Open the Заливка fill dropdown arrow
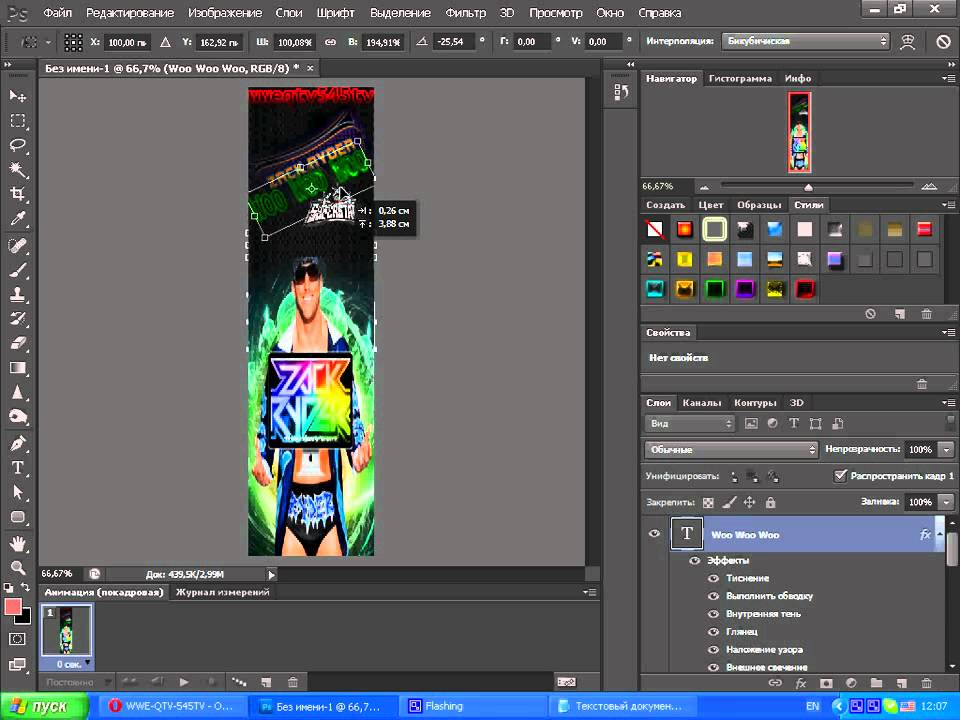Screen dimensions: 960x720 (947, 502)
